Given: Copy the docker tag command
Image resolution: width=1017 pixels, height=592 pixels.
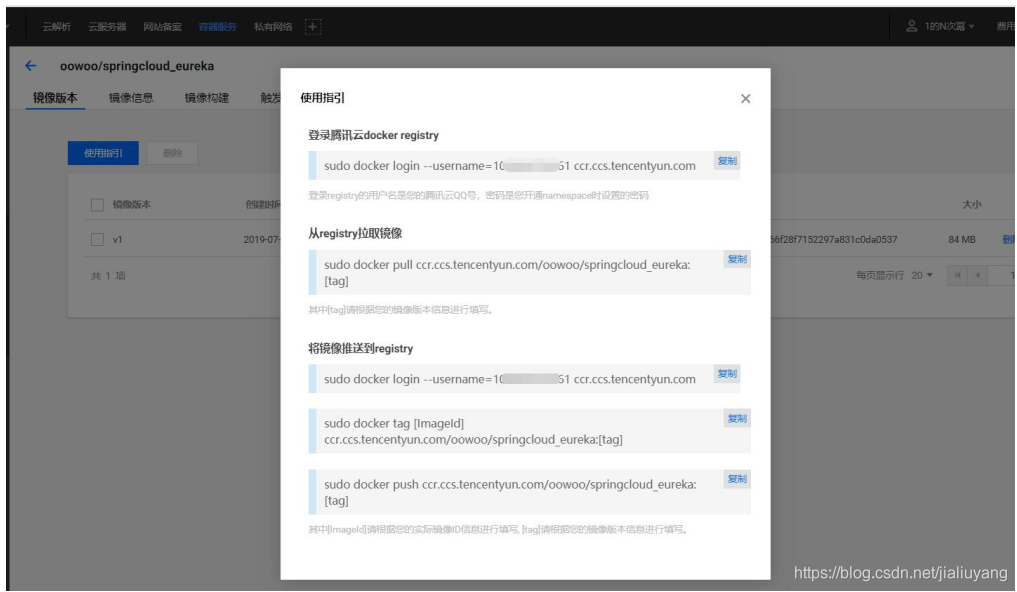Looking at the screenshot, I should (737, 419).
